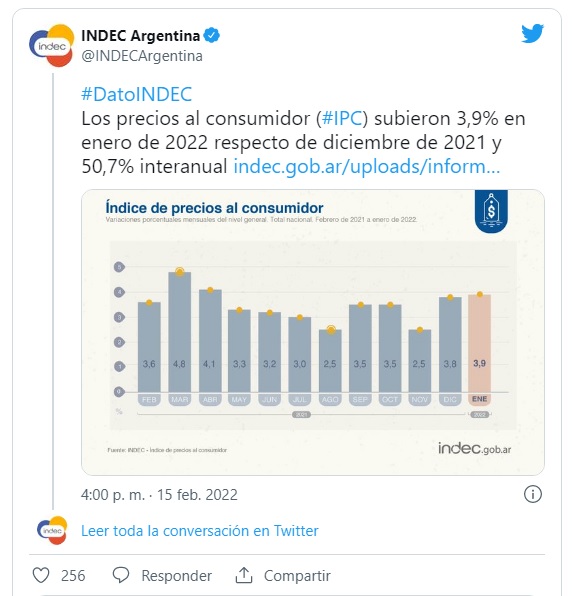Click the INDEC Argentina account name
The image size is (574, 596).
click(140, 36)
